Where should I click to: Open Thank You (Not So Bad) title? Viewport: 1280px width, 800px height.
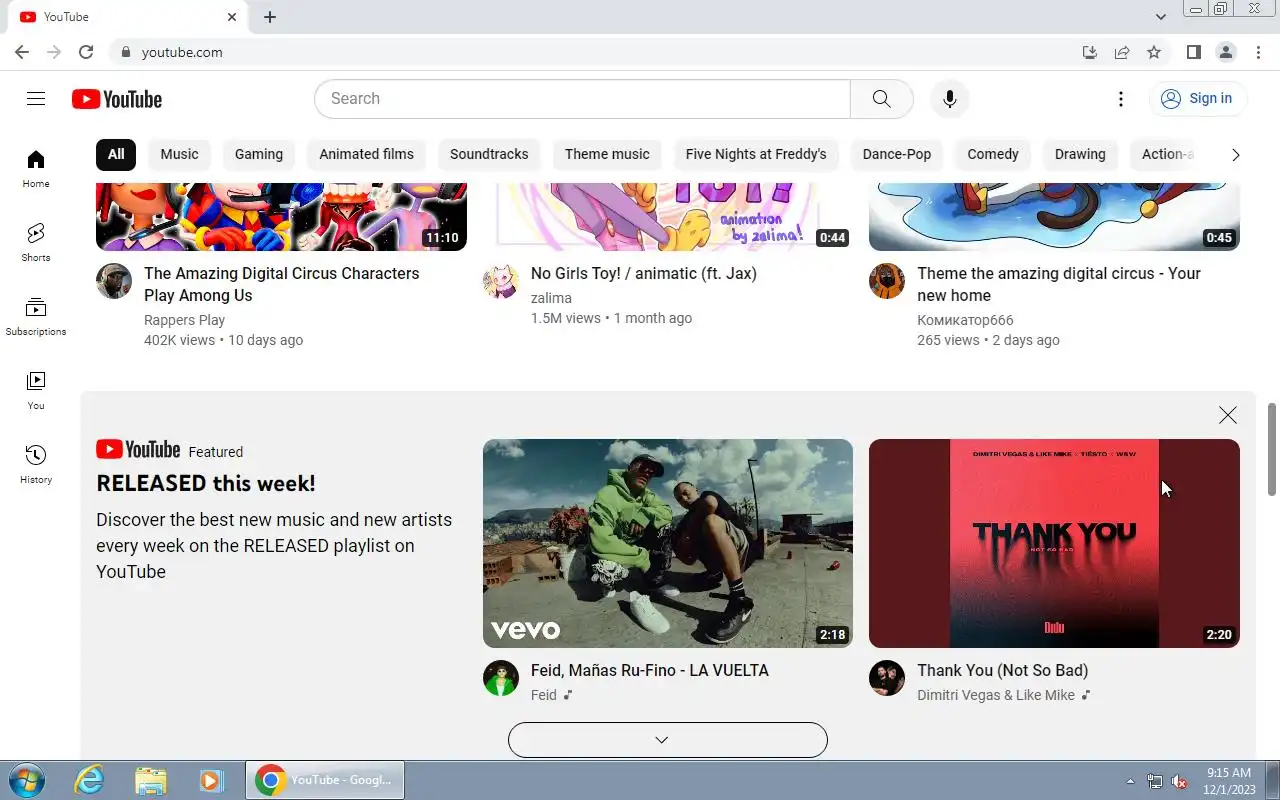[1002, 670]
